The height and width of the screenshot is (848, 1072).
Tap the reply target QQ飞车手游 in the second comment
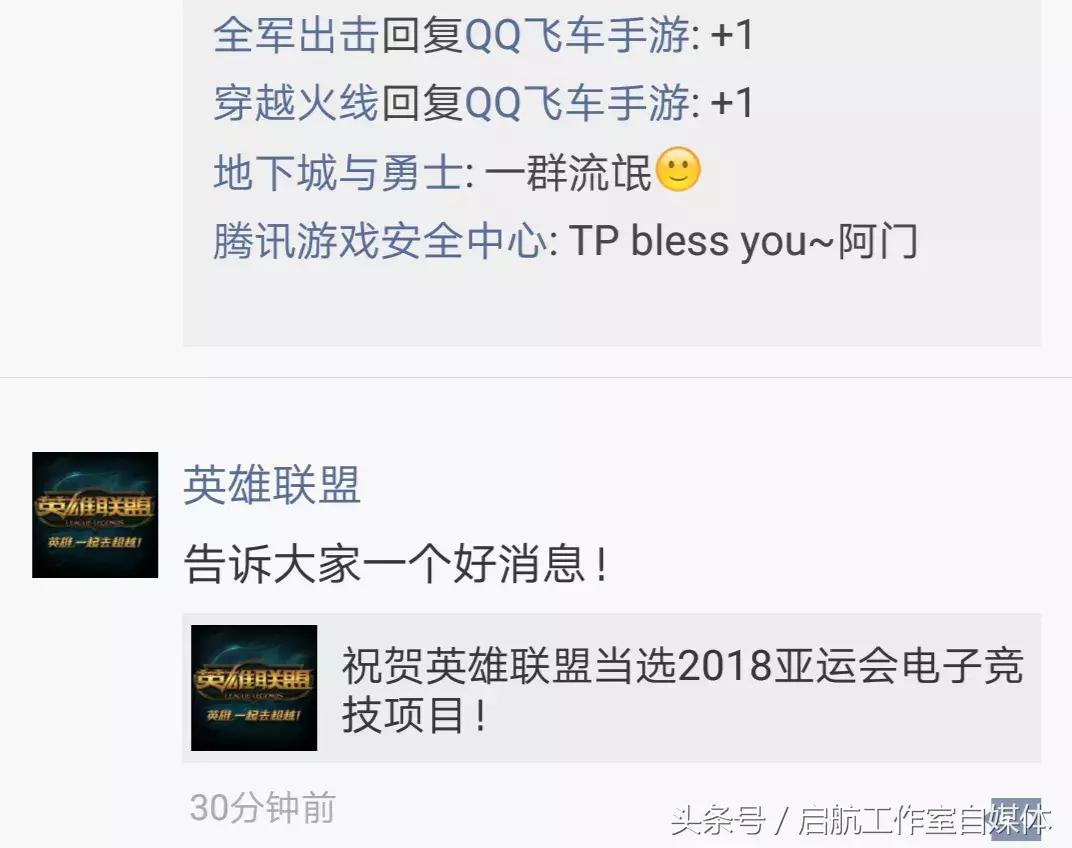tap(578, 103)
